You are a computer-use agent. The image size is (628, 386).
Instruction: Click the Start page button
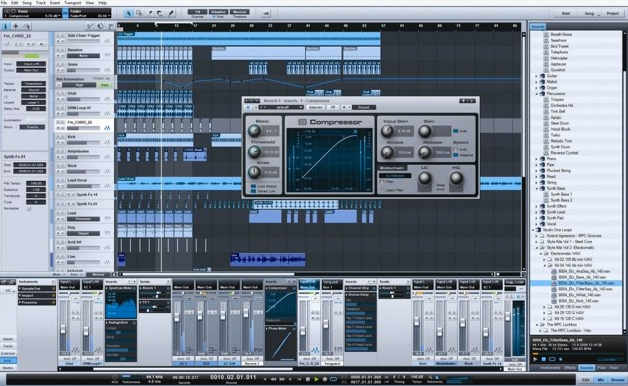click(x=566, y=13)
